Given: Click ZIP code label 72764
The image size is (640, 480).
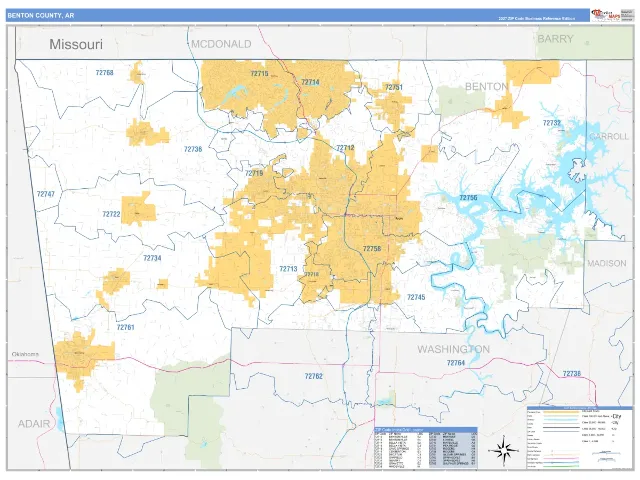Looking at the screenshot, I should click(456, 362).
